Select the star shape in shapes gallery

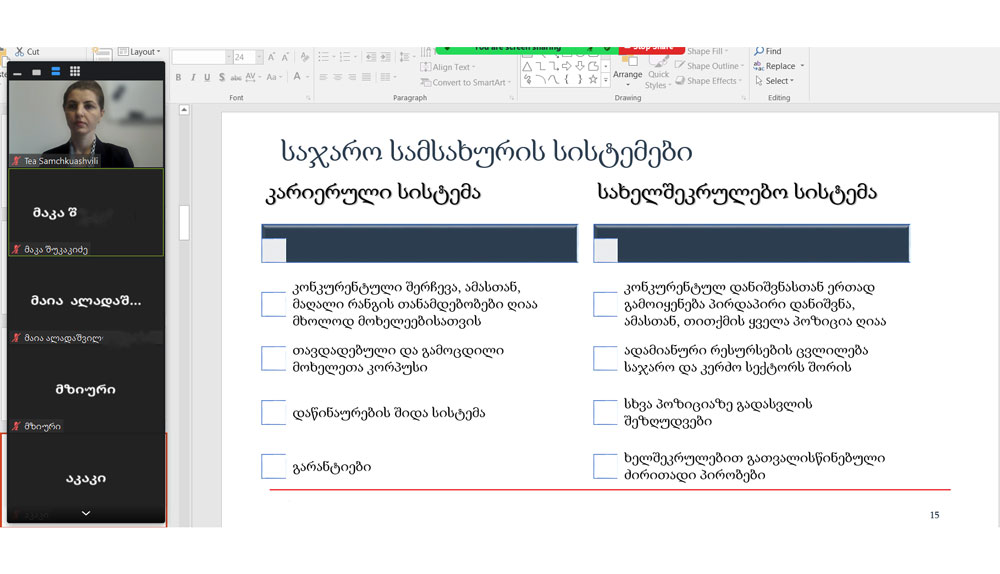click(593, 80)
